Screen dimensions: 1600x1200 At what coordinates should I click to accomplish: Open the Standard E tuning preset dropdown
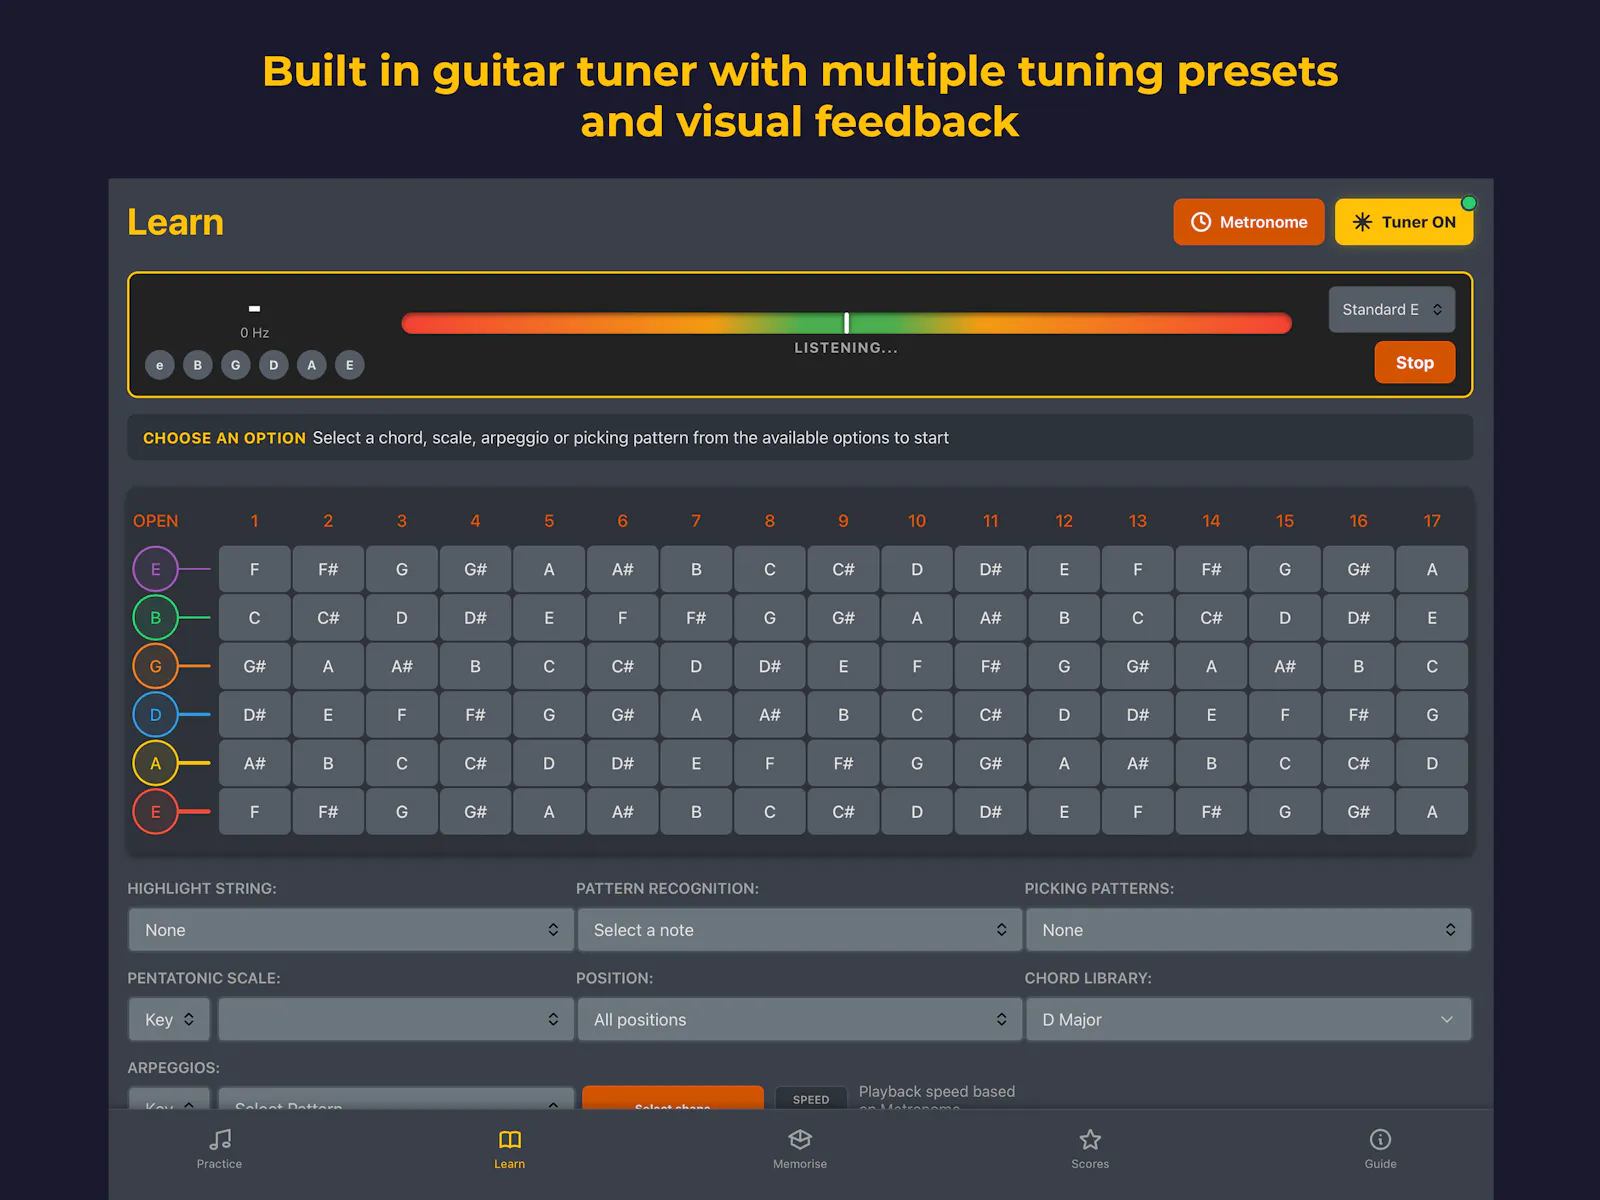tap(1391, 310)
